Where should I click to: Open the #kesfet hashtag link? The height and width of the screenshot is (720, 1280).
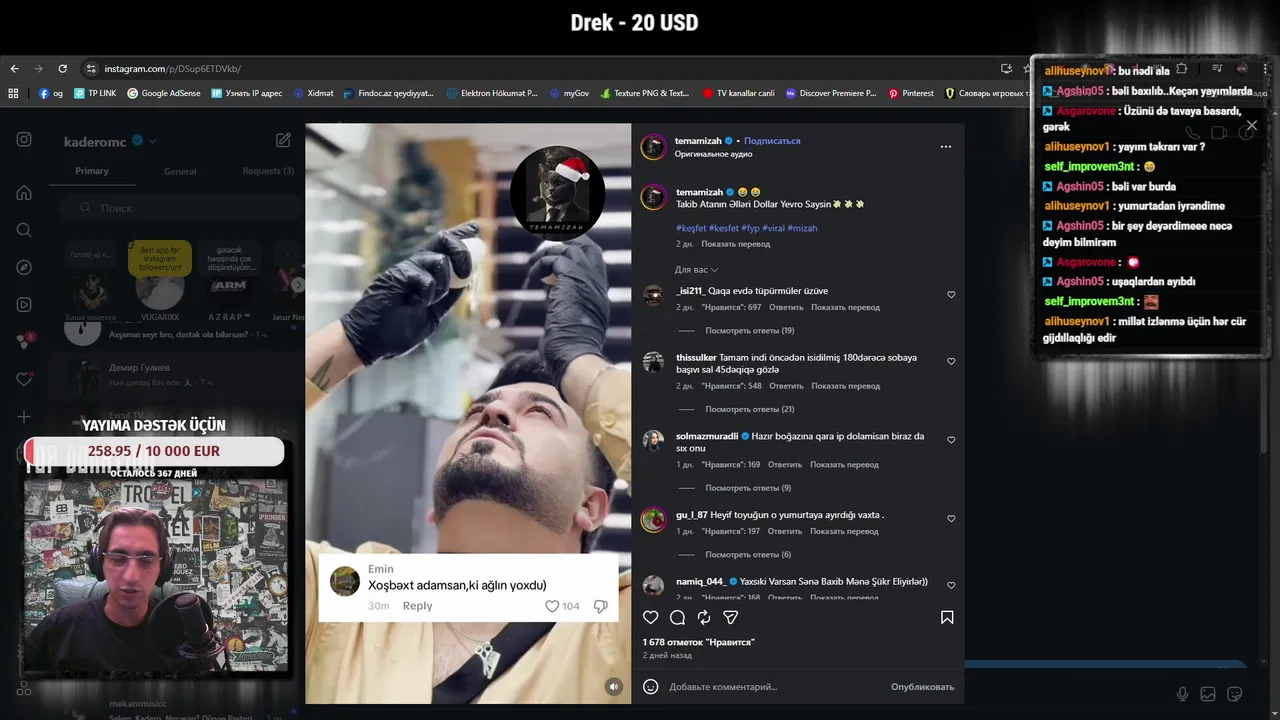[x=725, y=228]
